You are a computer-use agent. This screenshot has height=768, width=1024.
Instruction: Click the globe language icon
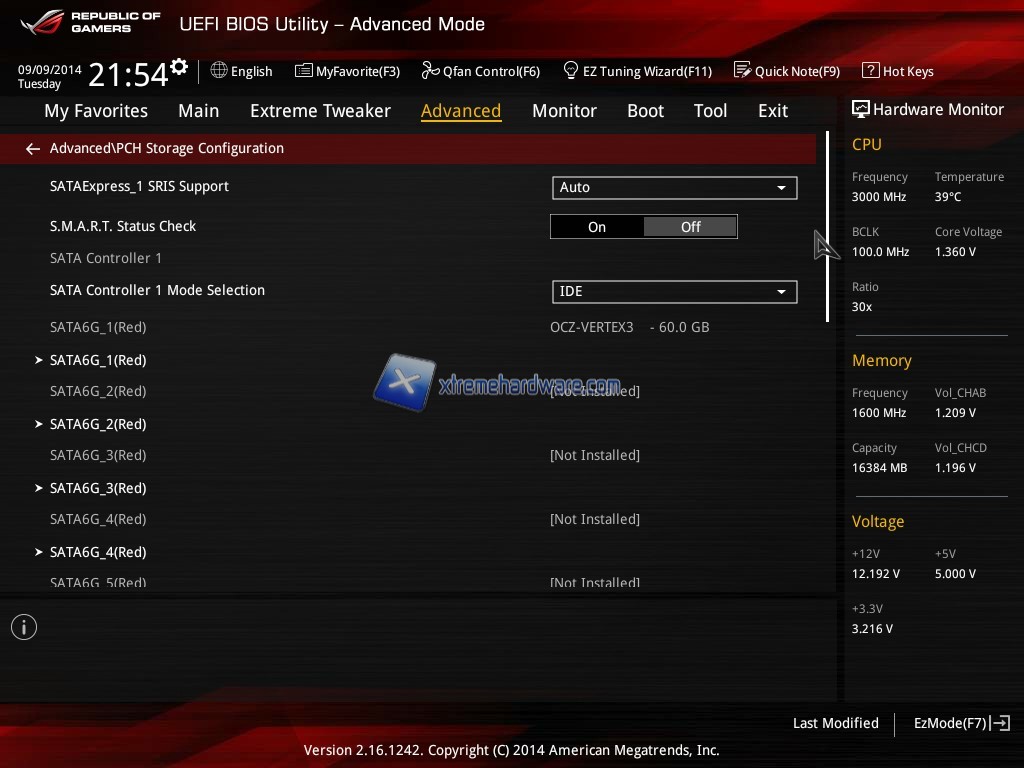[219, 71]
